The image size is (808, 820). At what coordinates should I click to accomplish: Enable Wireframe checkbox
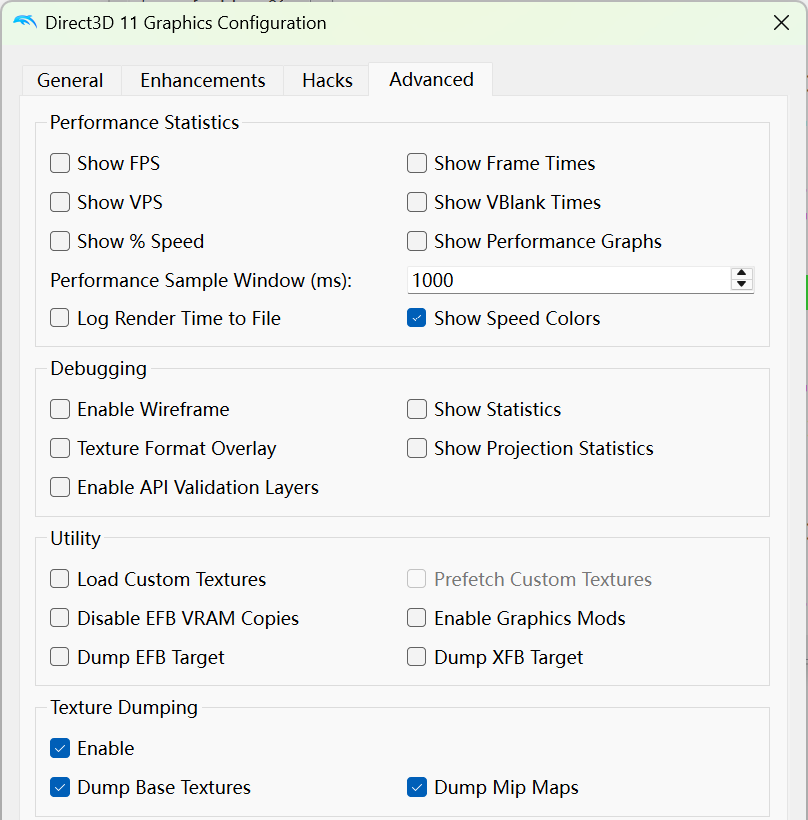coord(60,409)
